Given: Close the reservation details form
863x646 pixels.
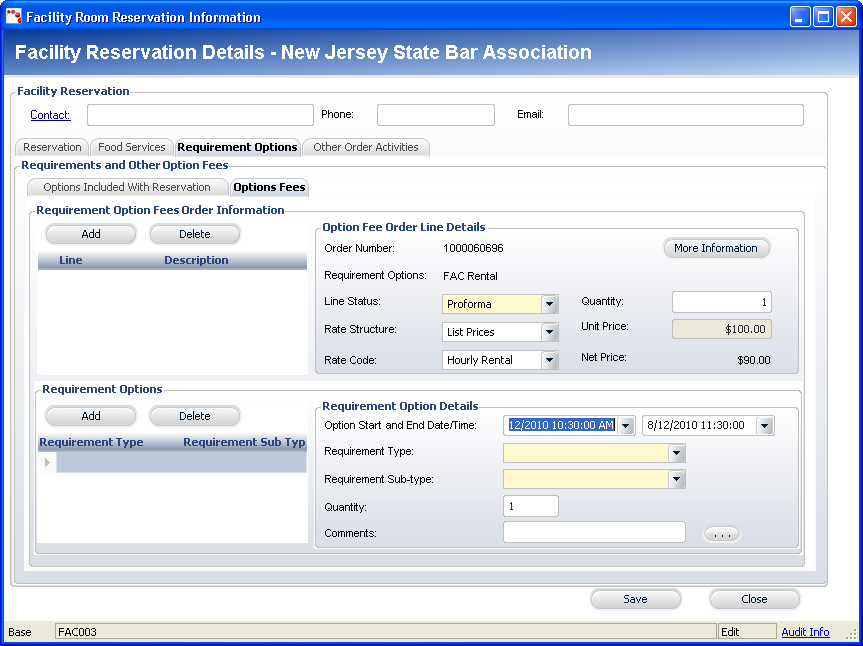Looking at the screenshot, I should 755,599.
